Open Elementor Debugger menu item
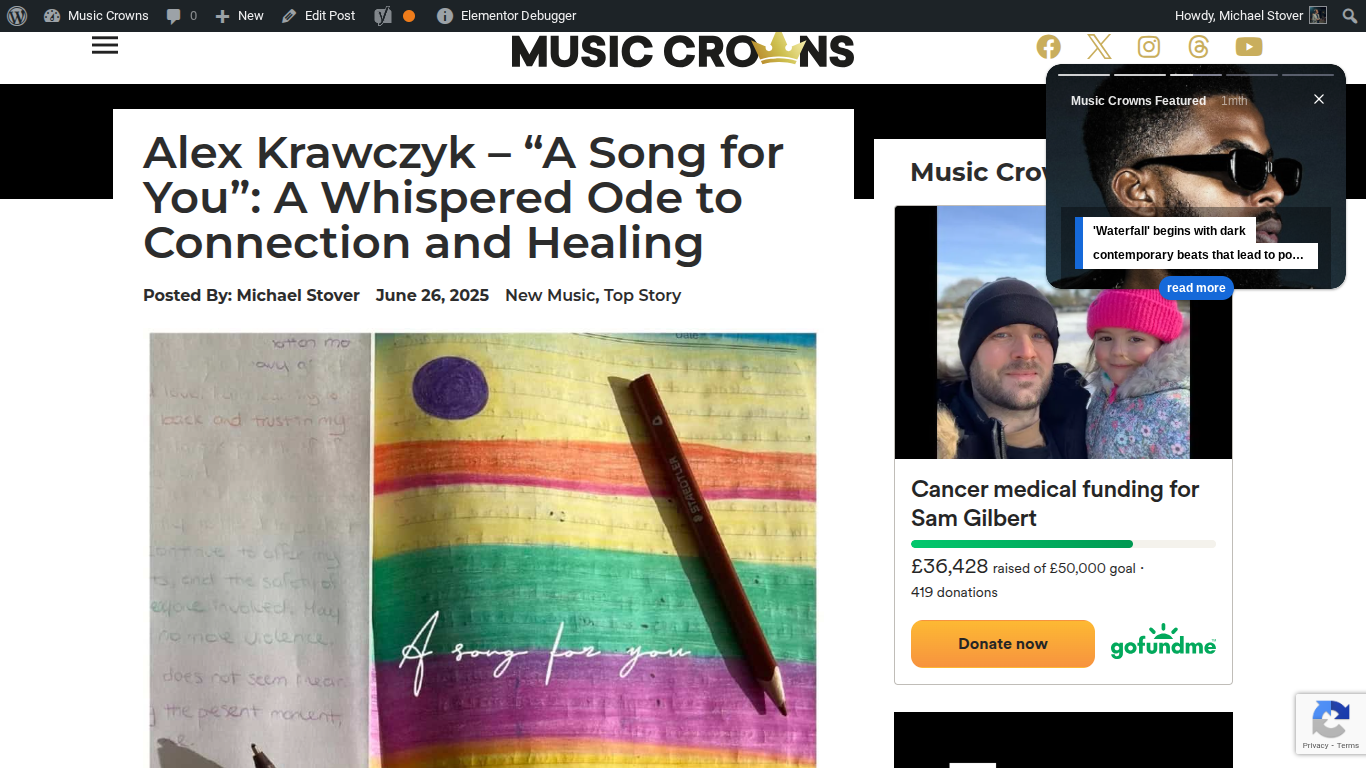This screenshot has height=768, width=1366. click(x=507, y=16)
